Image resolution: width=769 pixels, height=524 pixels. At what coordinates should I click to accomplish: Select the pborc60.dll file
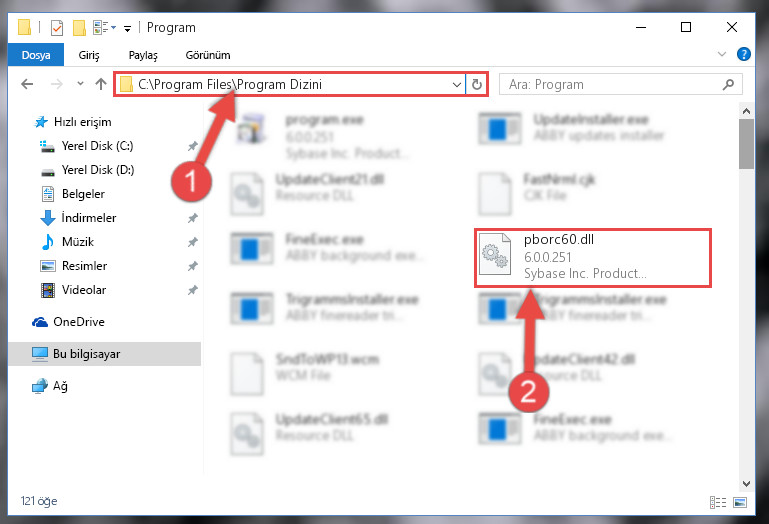click(x=592, y=258)
